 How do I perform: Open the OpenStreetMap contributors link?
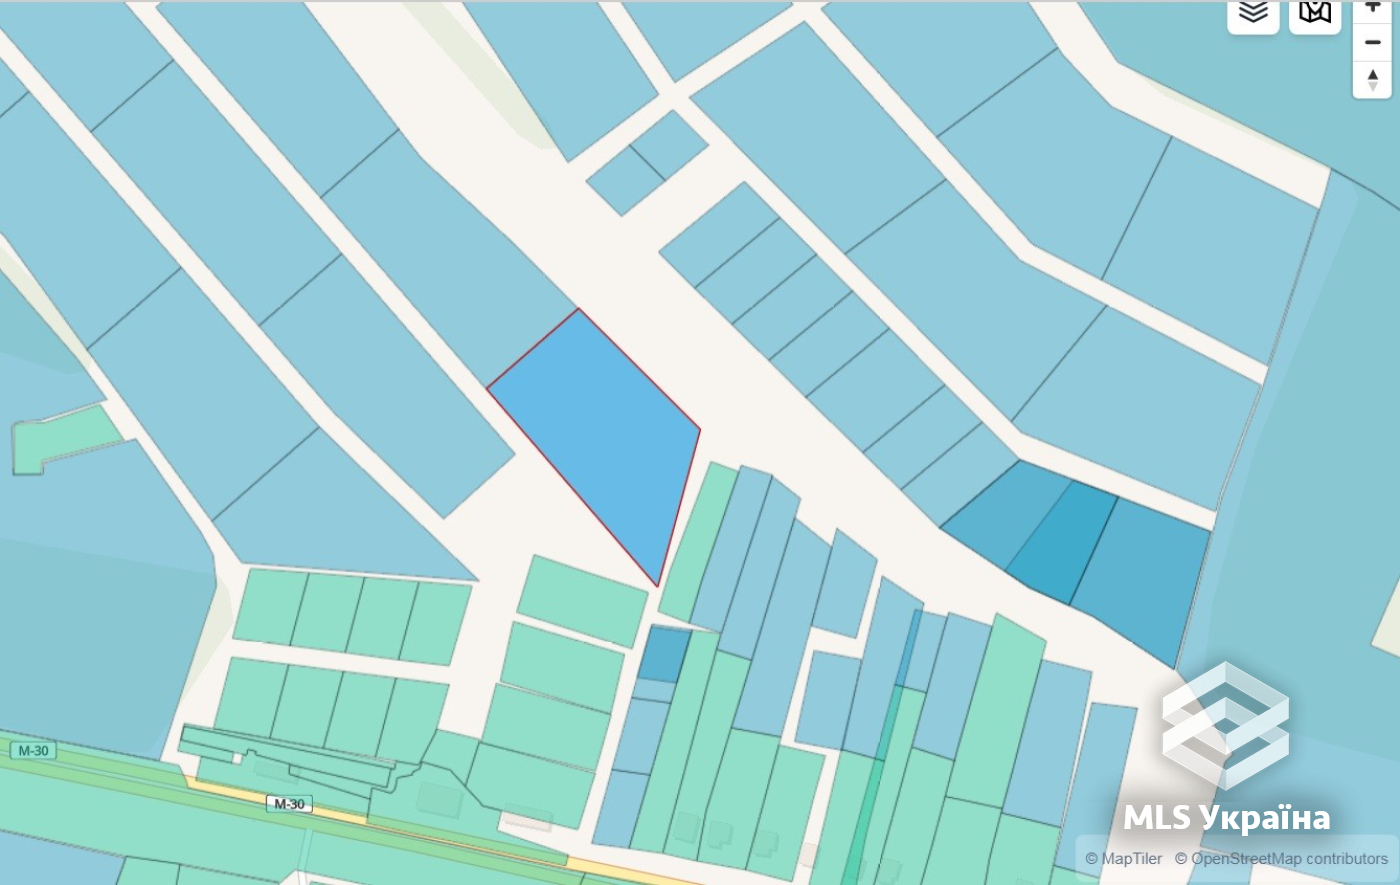tap(1281, 859)
